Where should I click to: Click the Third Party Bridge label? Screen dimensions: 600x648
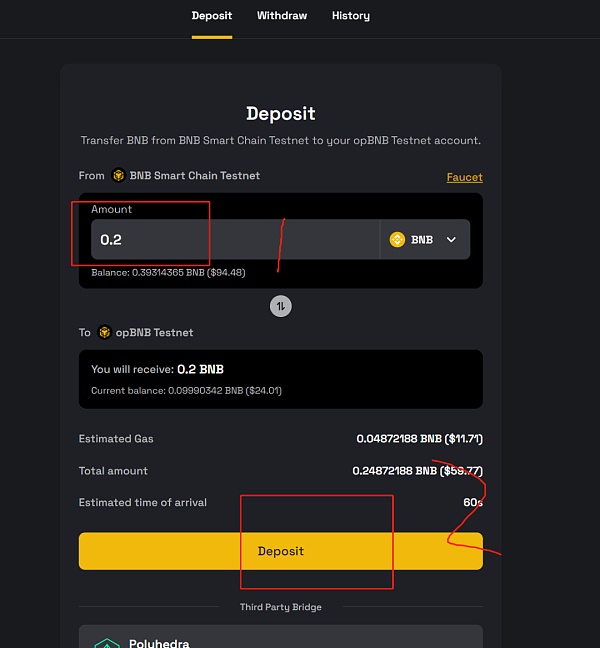pos(281,607)
